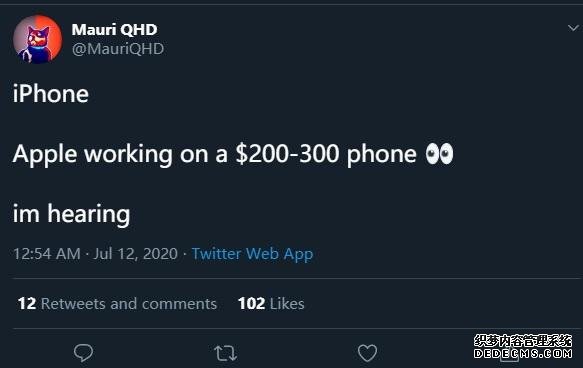The image size is (583, 368).
Task: Click the 'im hearing' tweet line
Action: (71, 214)
